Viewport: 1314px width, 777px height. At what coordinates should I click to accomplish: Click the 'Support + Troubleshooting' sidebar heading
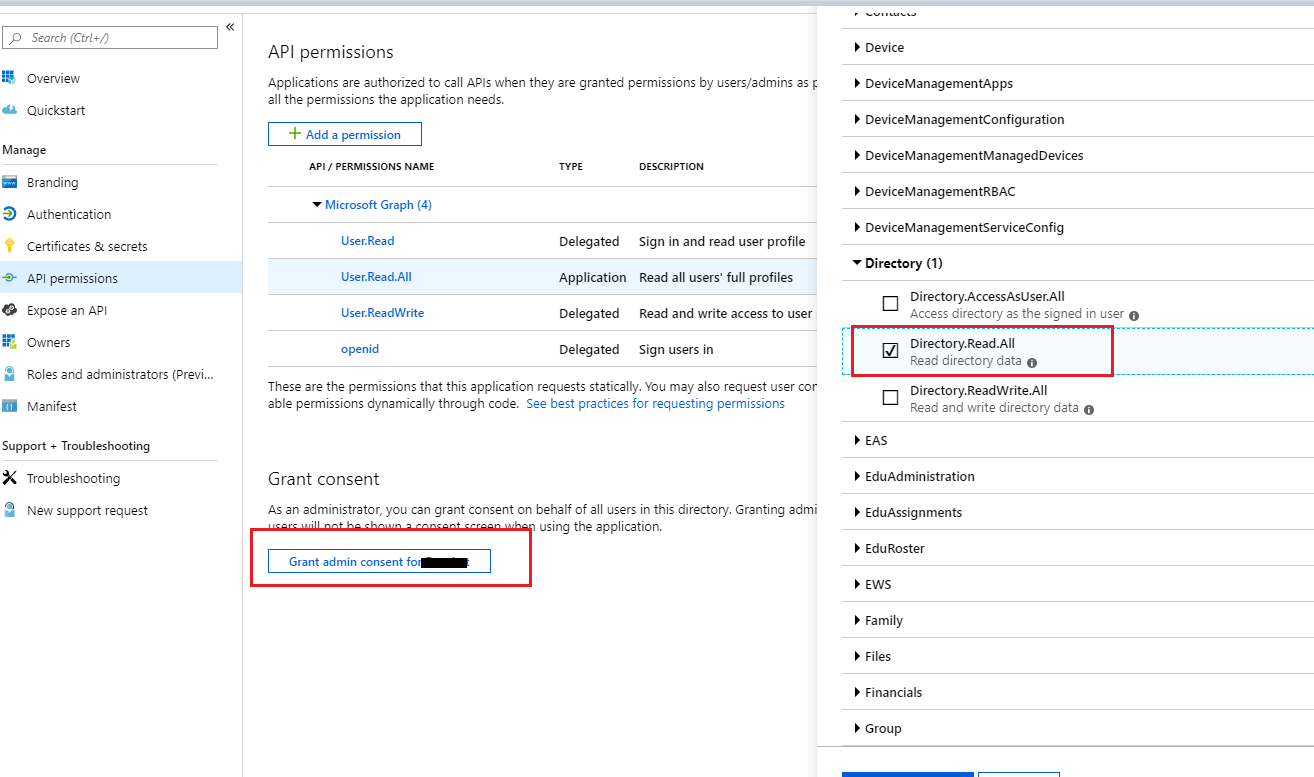[76, 446]
